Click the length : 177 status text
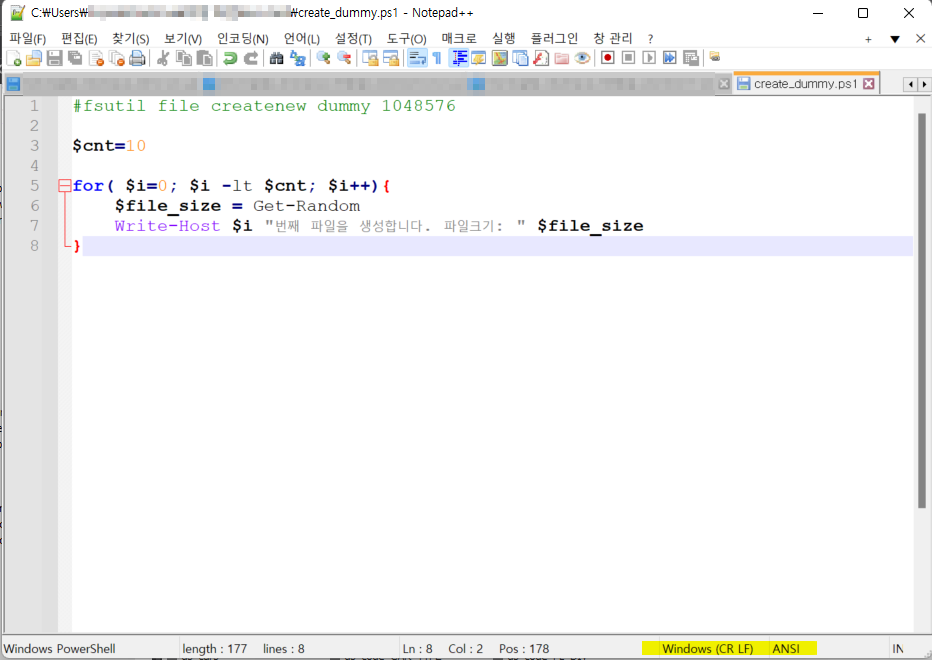This screenshot has width=932, height=660. tap(215, 649)
